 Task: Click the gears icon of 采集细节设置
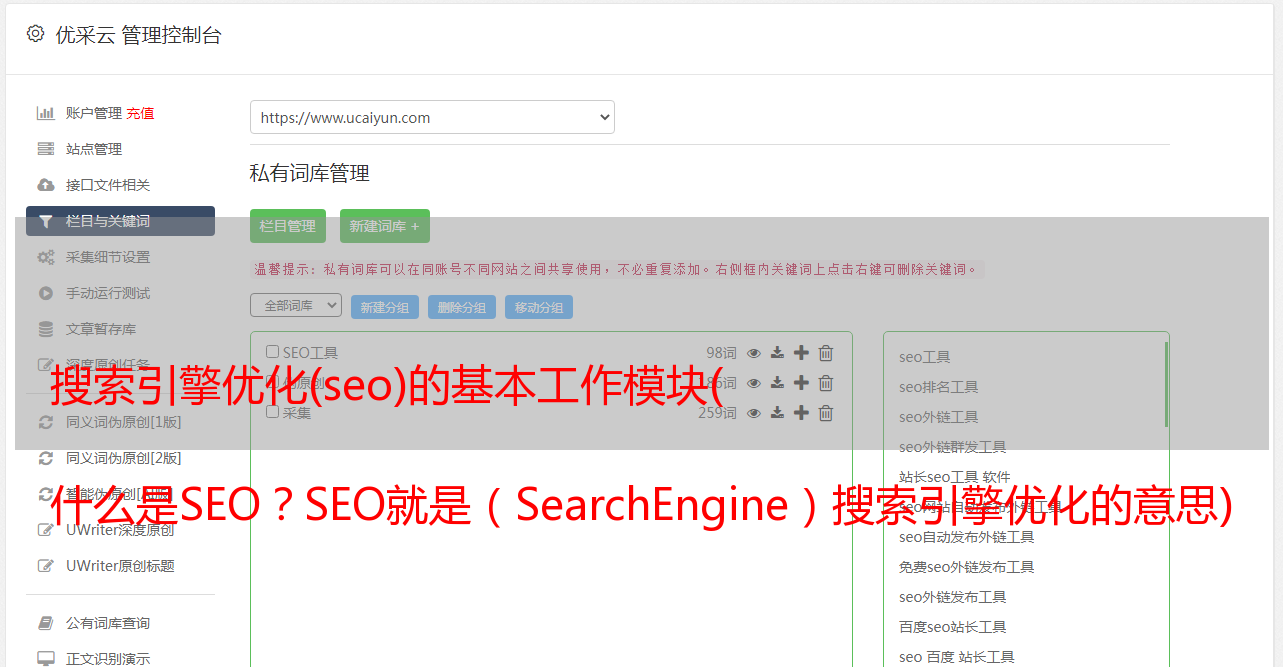tap(45, 257)
